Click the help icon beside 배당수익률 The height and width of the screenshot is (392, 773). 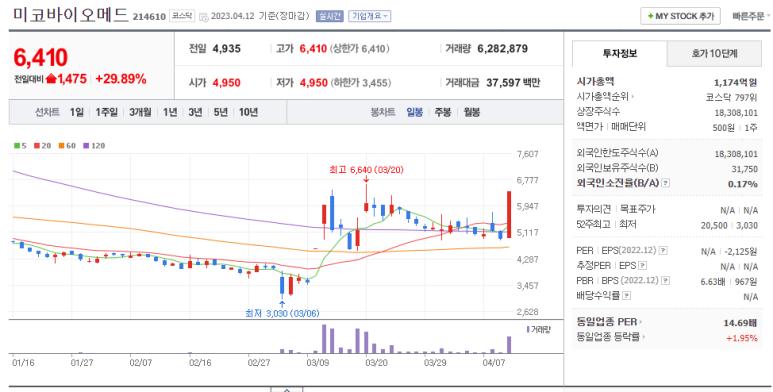[x=627, y=296]
